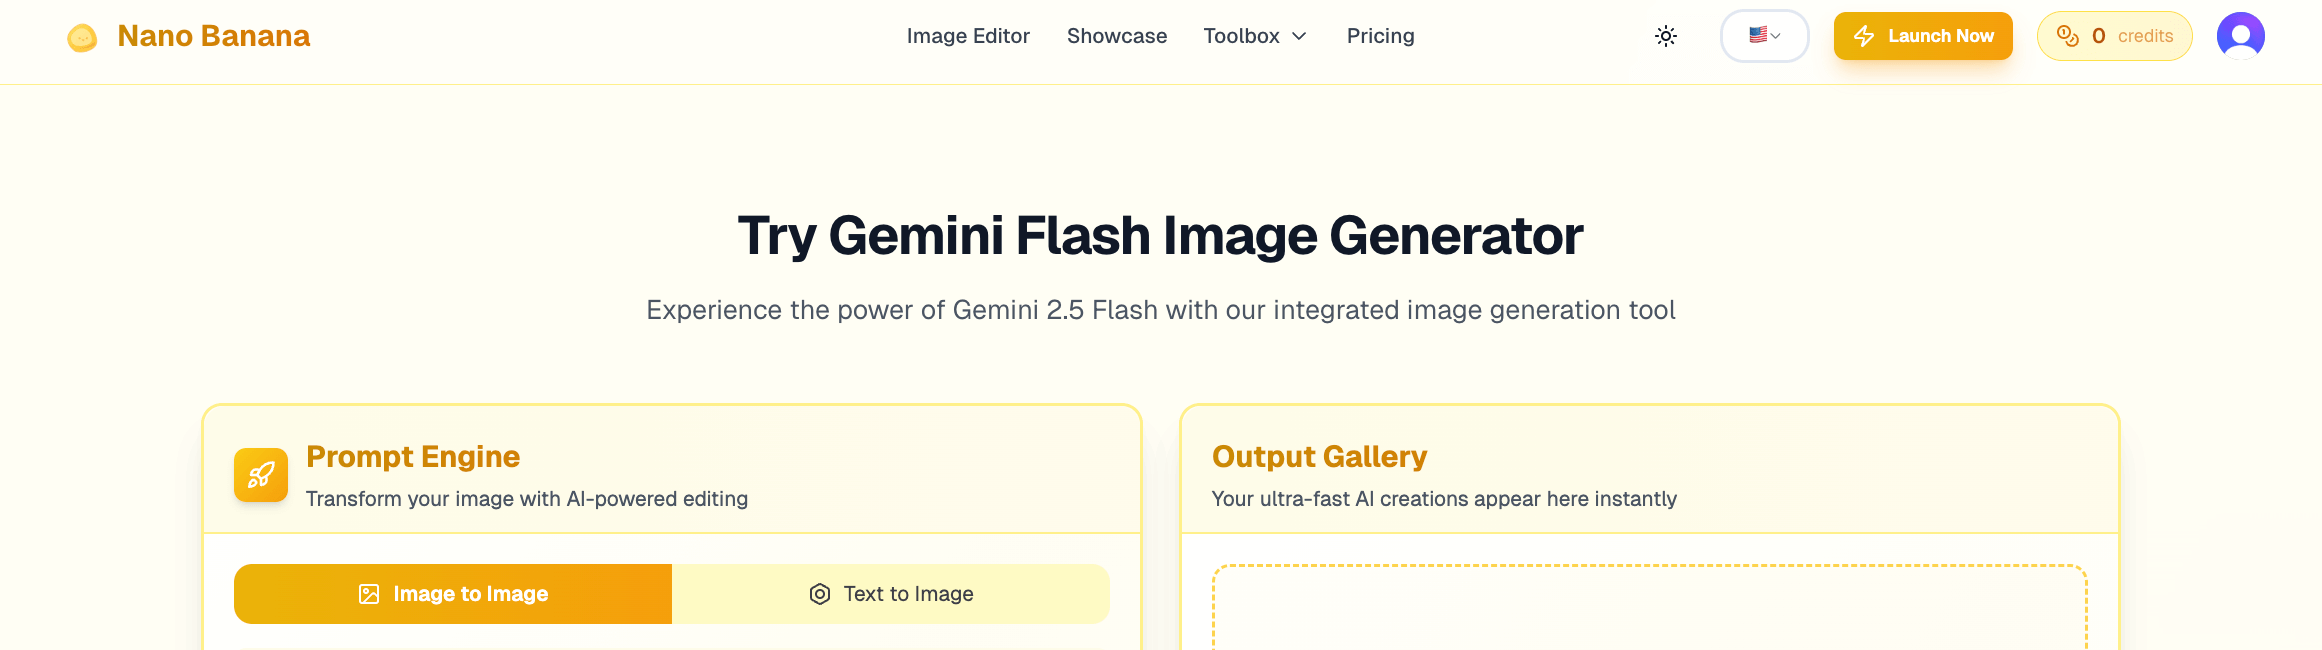This screenshot has height=650, width=2322.
Task: Click the lightning bolt icon on Launch Now
Action: pos(1865,35)
